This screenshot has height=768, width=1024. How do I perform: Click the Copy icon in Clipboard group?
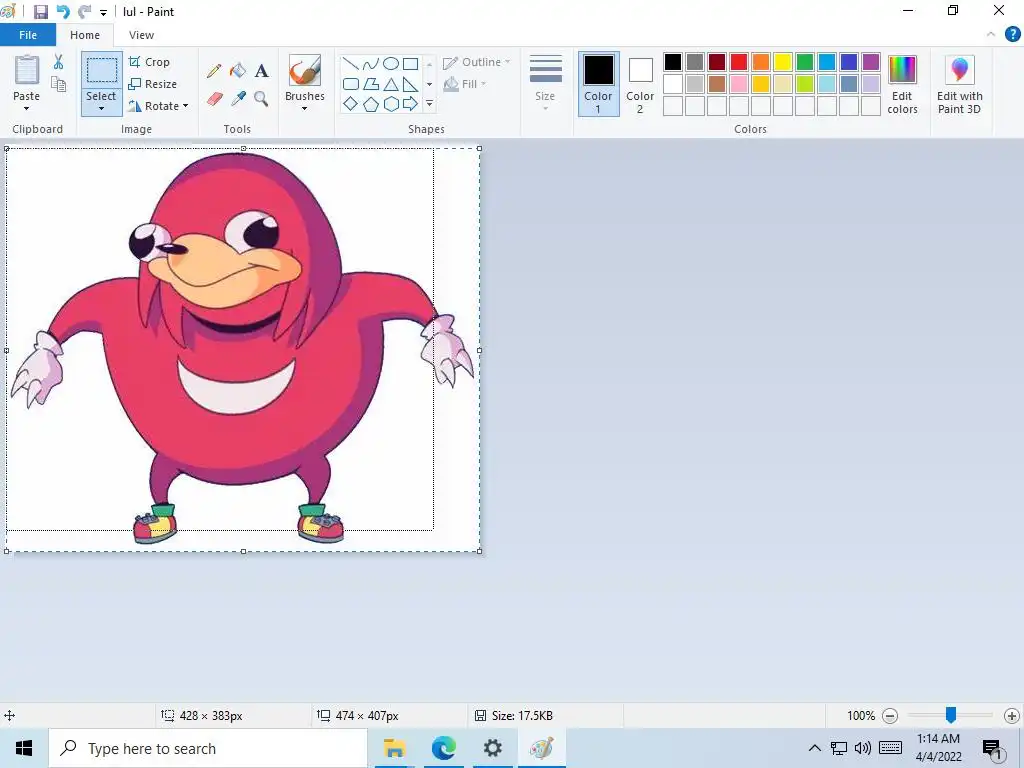[59, 84]
